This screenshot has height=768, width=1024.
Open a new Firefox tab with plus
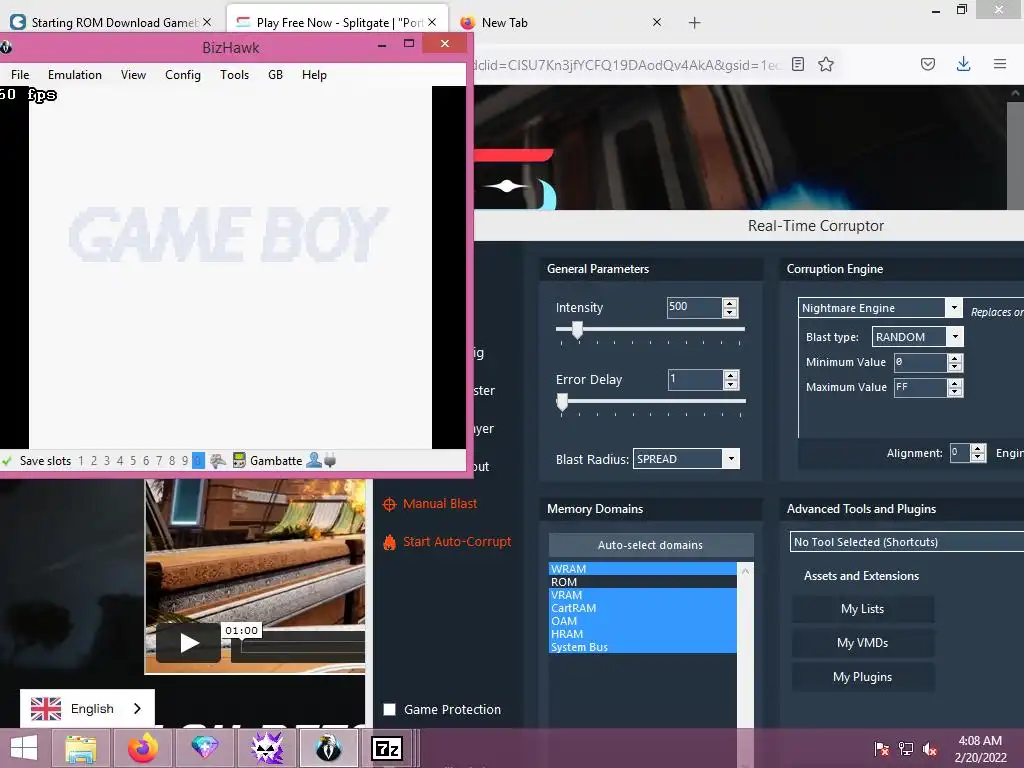pyautogui.click(x=694, y=23)
